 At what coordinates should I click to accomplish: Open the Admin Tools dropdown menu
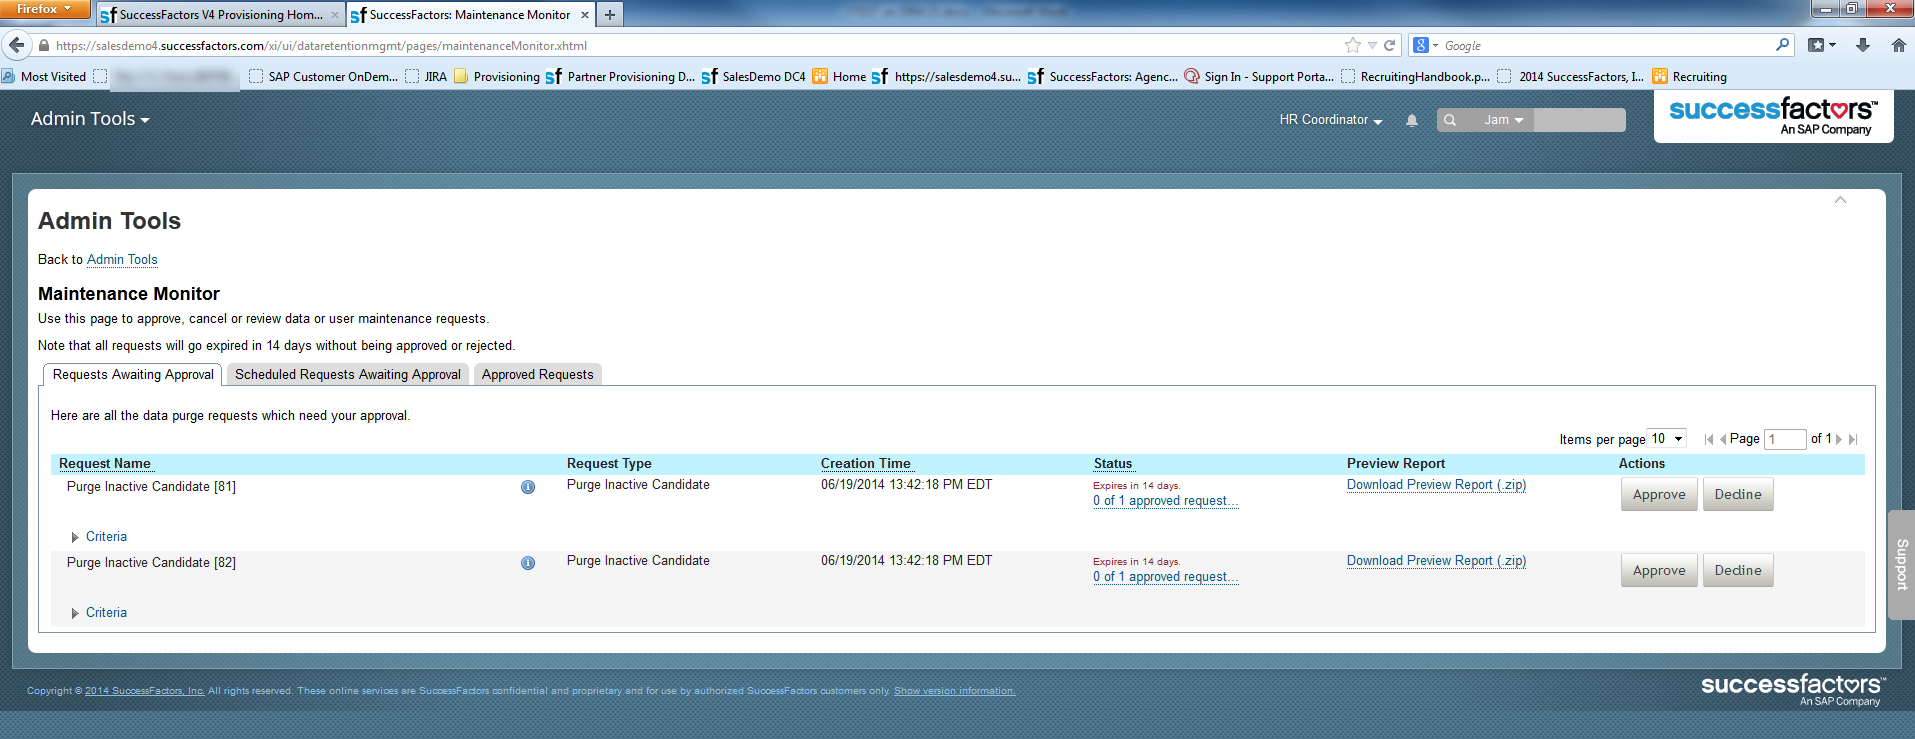point(90,119)
